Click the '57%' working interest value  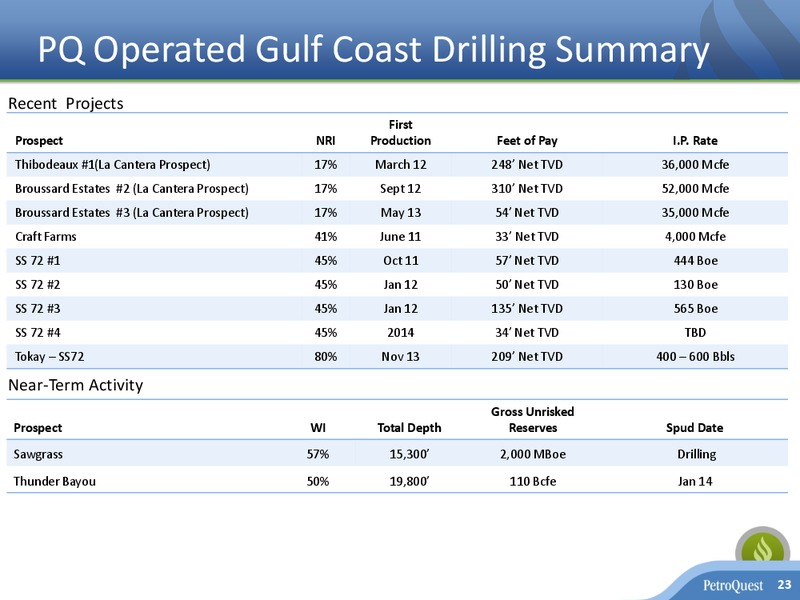pyautogui.click(x=318, y=455)
